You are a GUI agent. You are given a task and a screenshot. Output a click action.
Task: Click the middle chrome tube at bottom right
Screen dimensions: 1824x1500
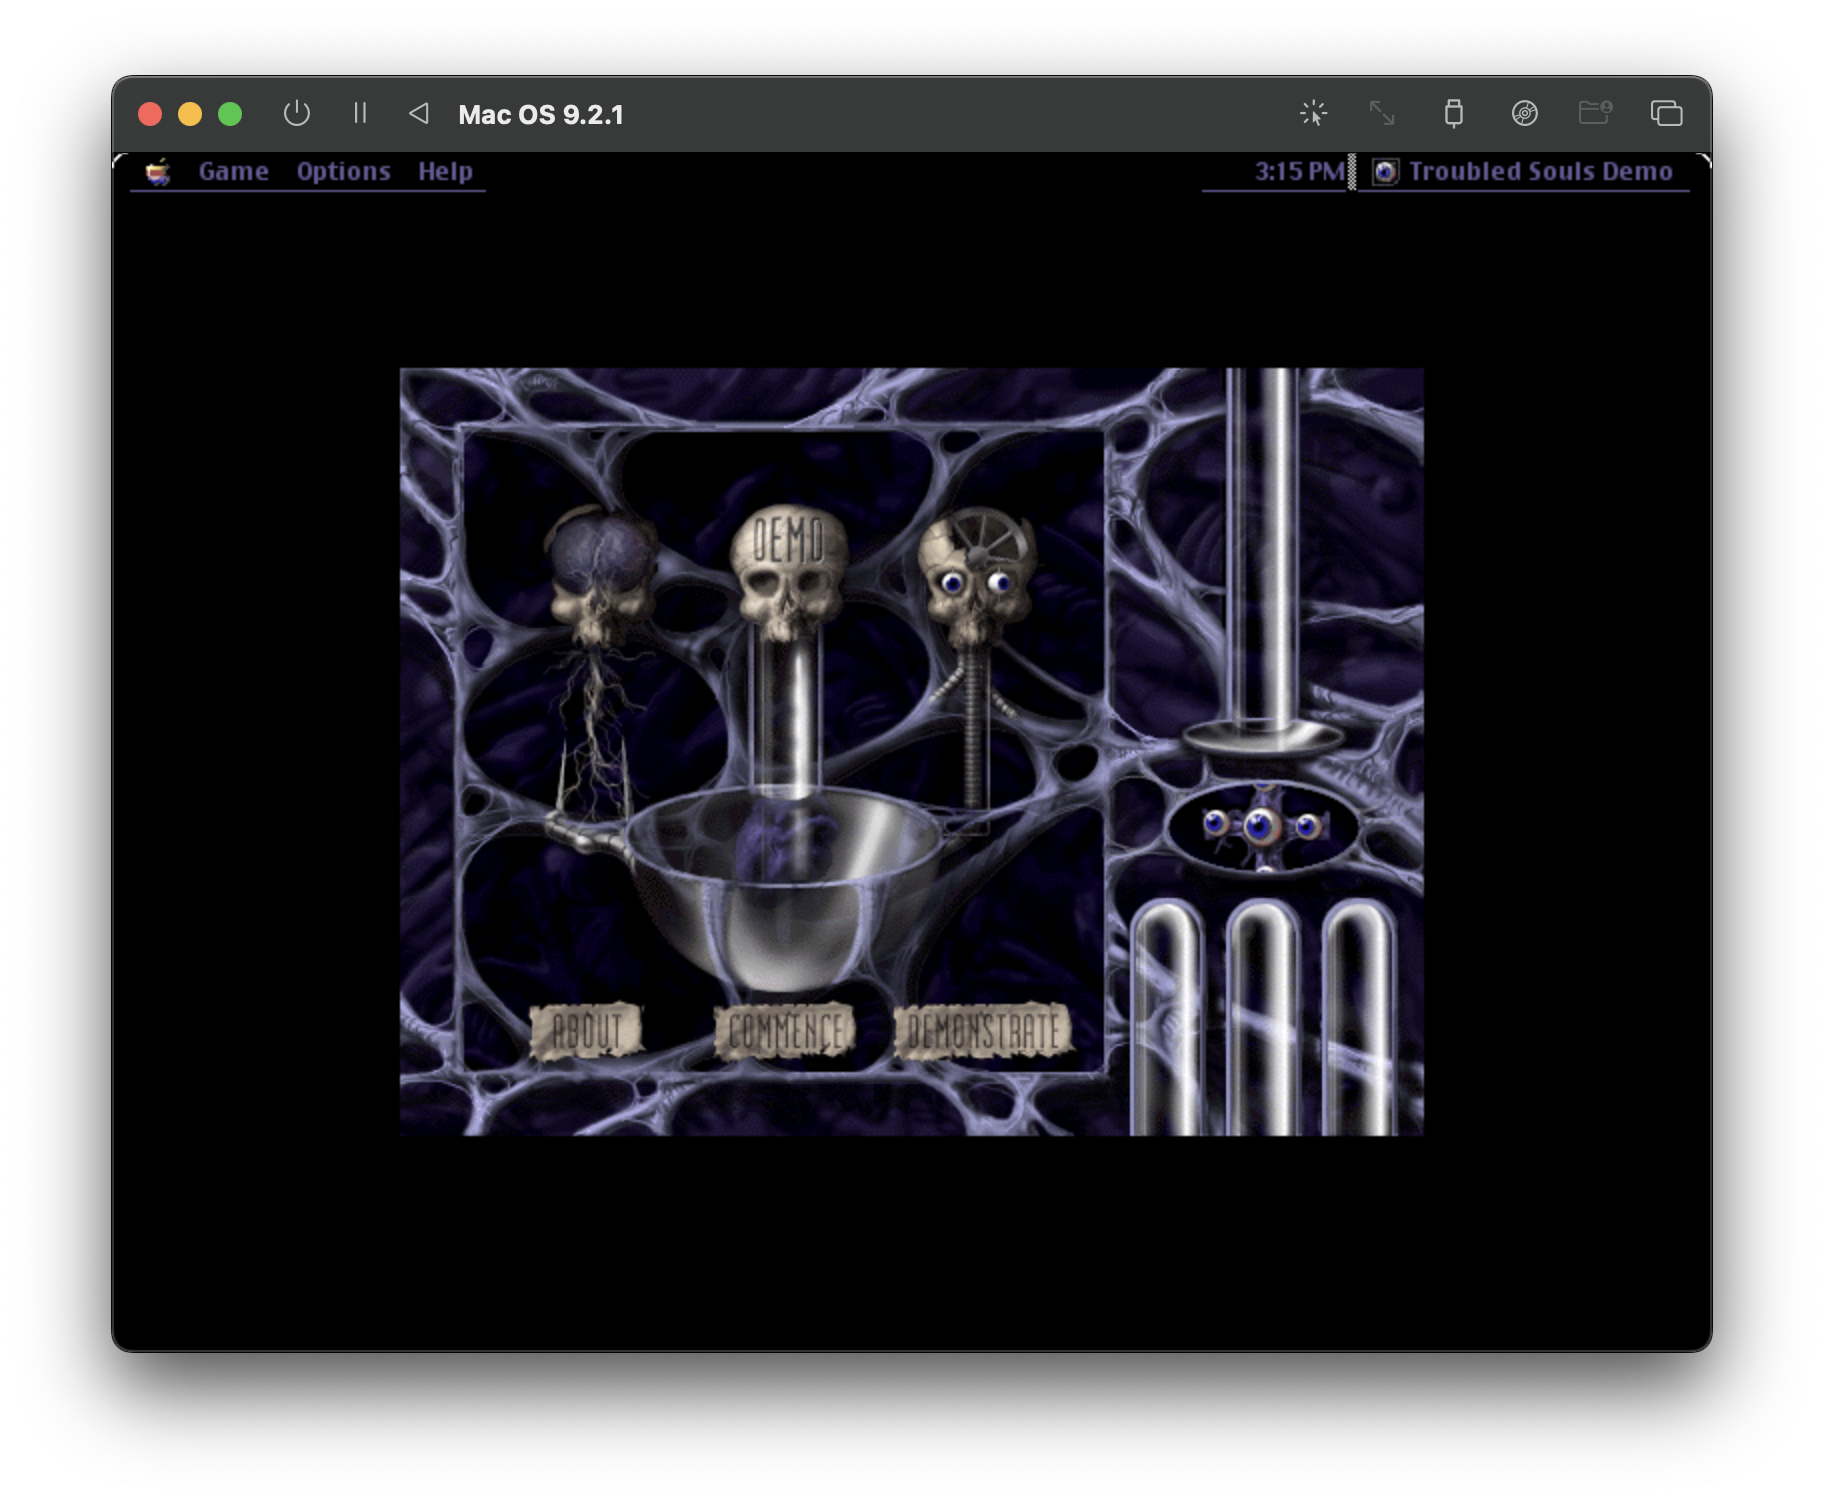click(x=1262, y=1018)
